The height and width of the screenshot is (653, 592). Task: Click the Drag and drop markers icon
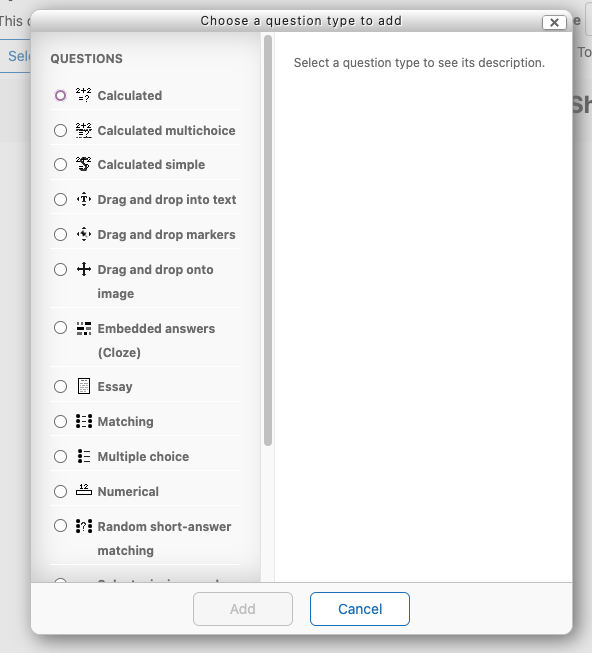[x=84, y=234]
